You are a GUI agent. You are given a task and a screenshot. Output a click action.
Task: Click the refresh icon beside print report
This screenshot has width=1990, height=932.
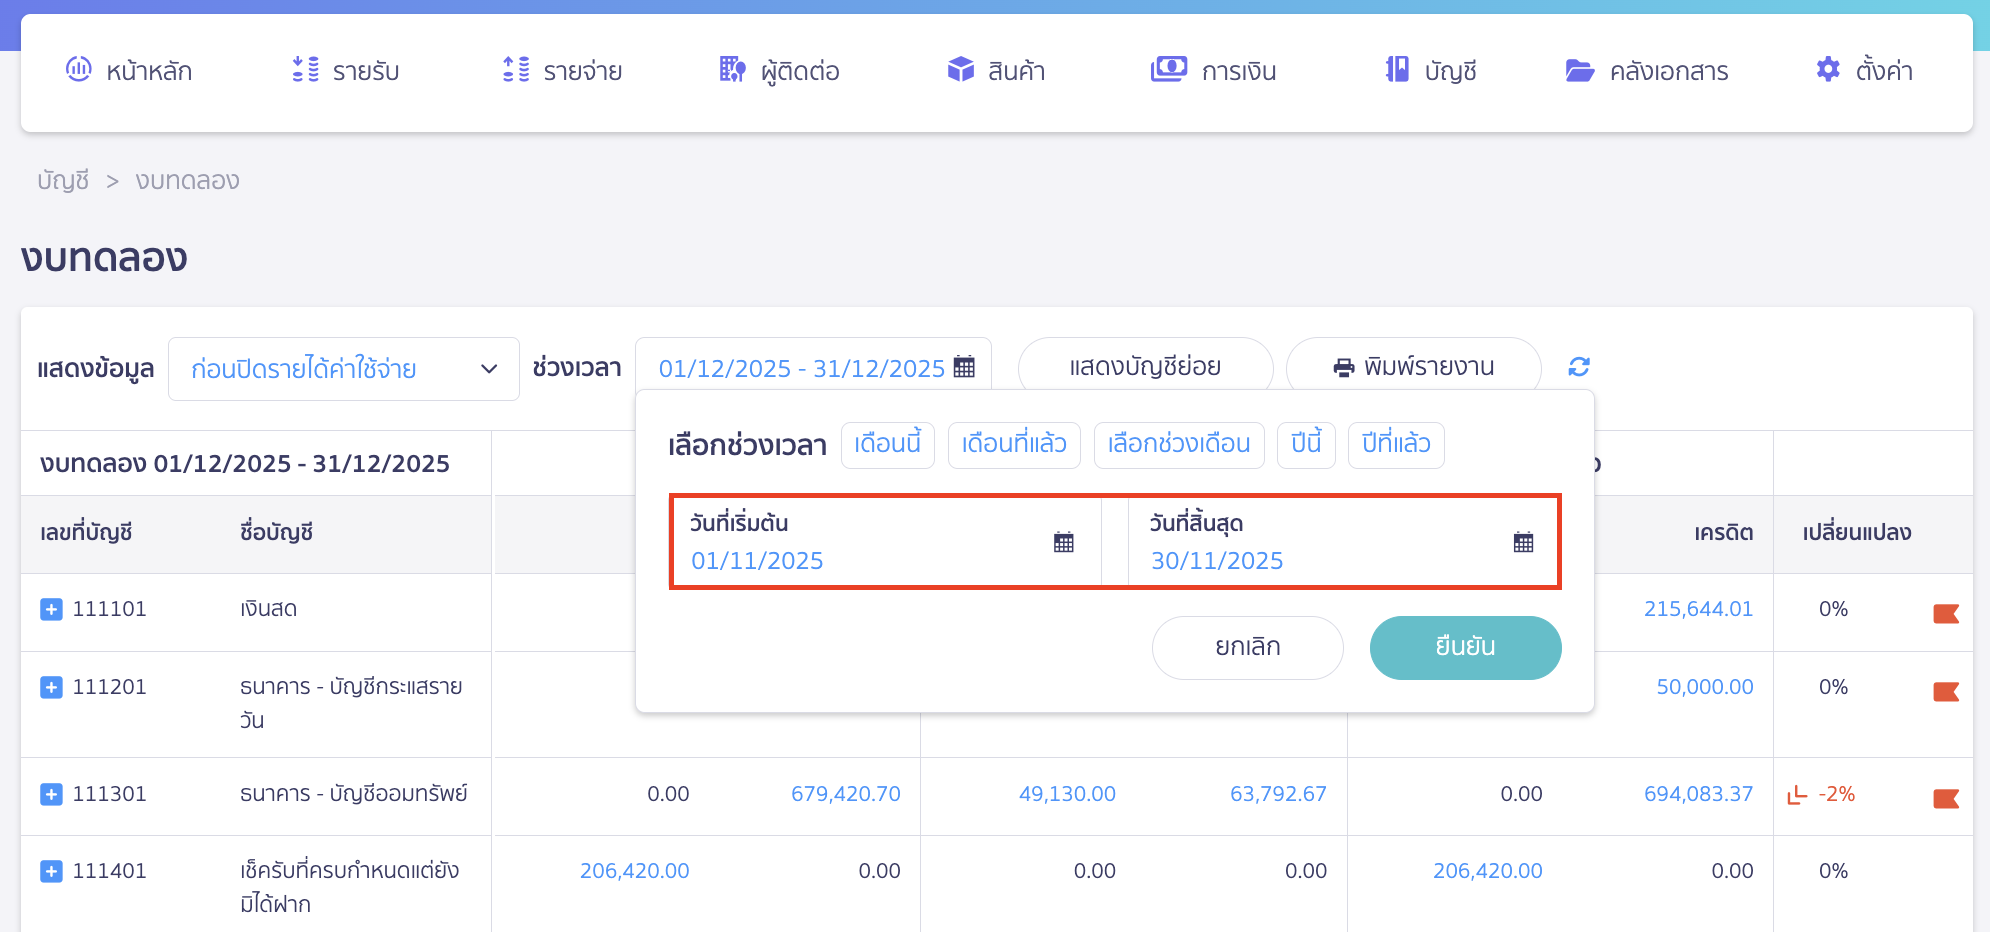pos(1579,367)
